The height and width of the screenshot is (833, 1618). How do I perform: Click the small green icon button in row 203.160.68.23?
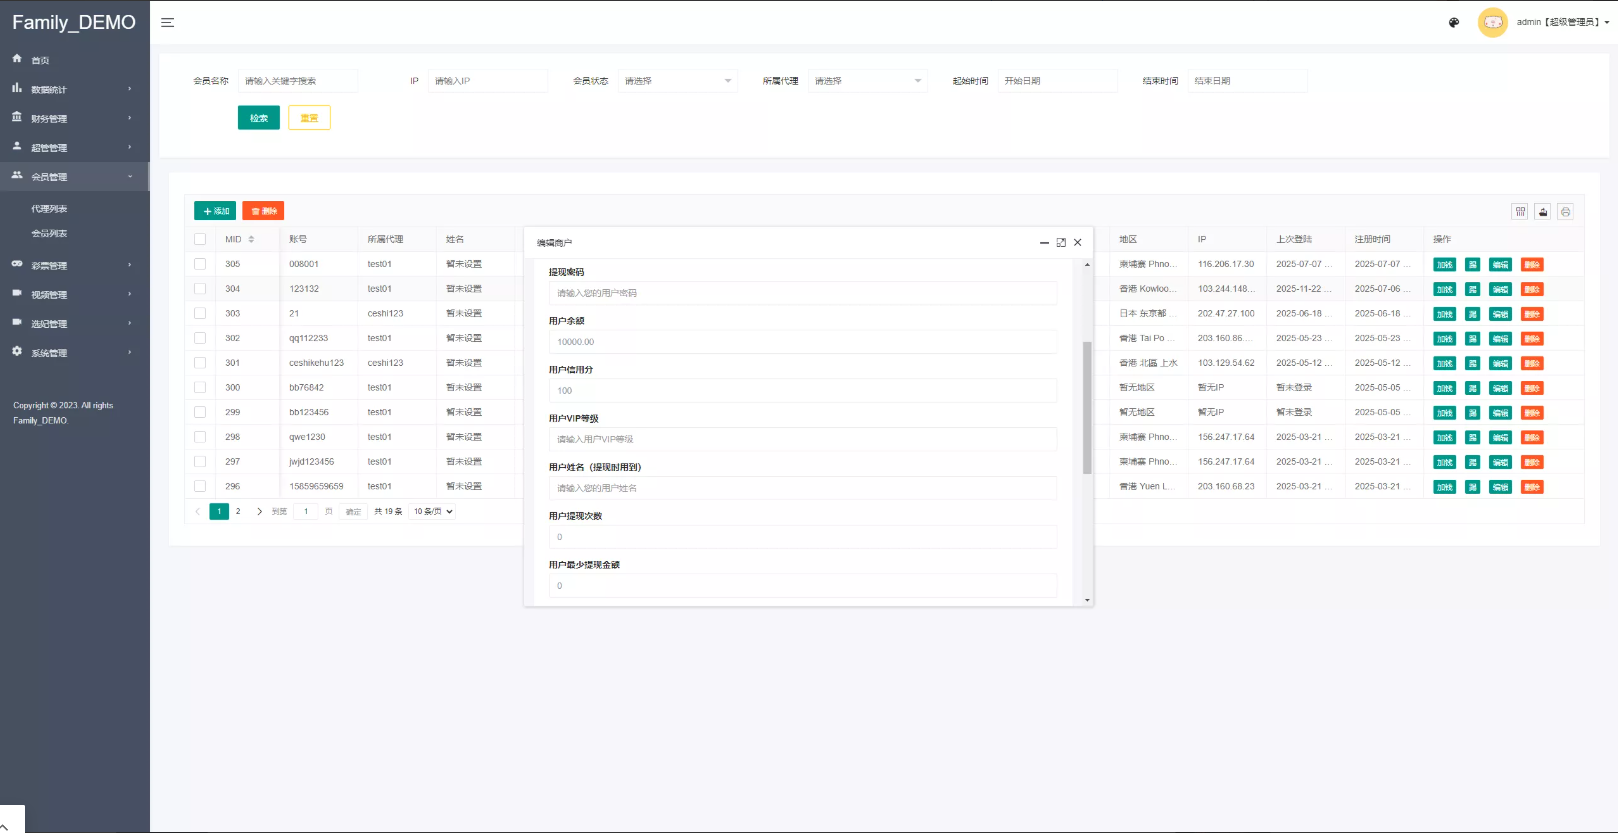[x=1472, y=487]
